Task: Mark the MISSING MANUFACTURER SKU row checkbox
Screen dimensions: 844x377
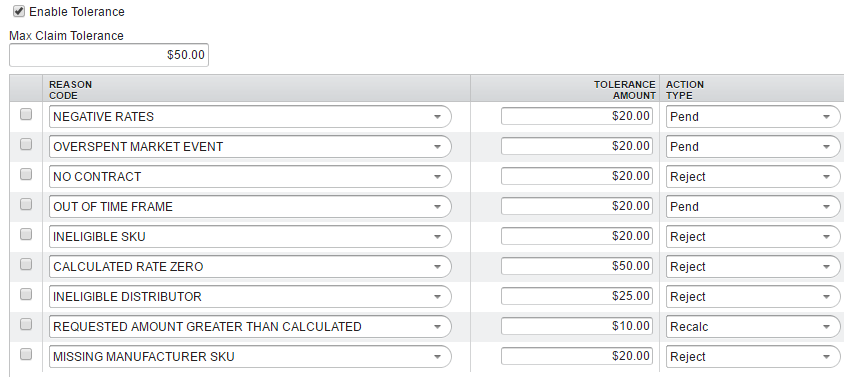Action: 26,354
